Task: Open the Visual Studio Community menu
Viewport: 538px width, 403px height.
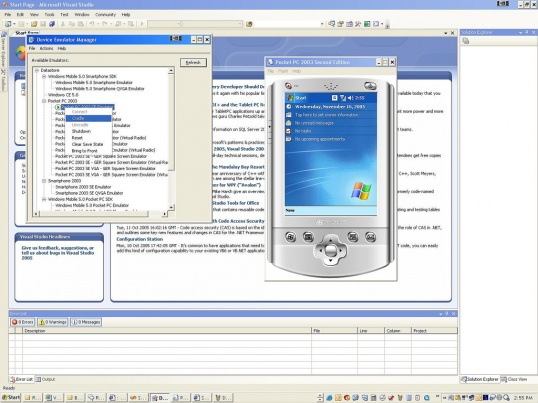Action: (x=105, y=15)
